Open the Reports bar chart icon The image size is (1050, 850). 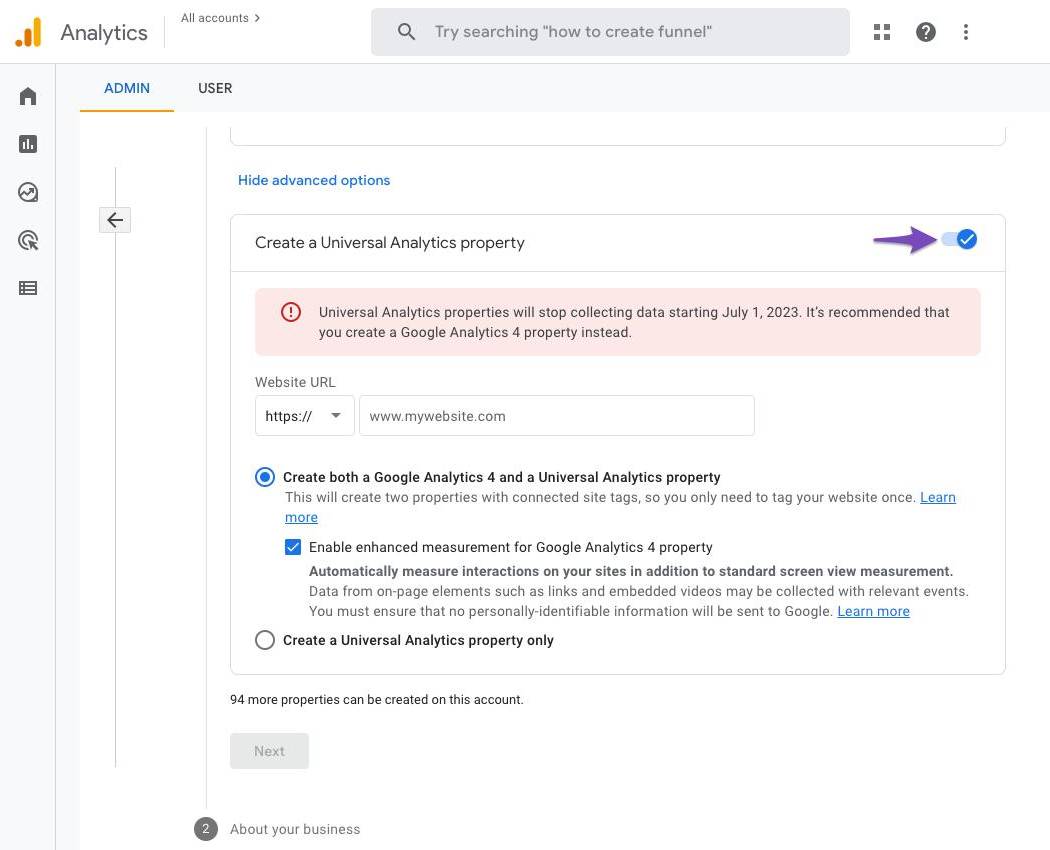coord(28,144)
